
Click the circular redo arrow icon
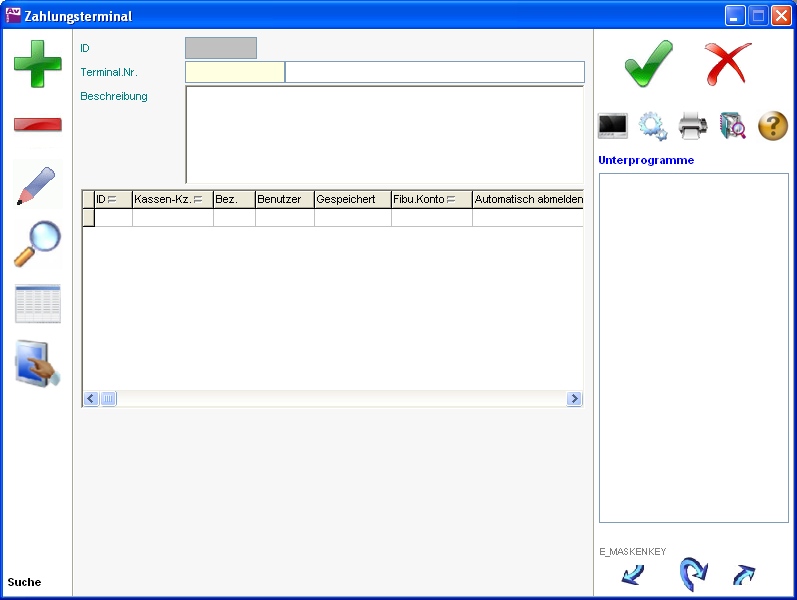[x=692, y=574]
